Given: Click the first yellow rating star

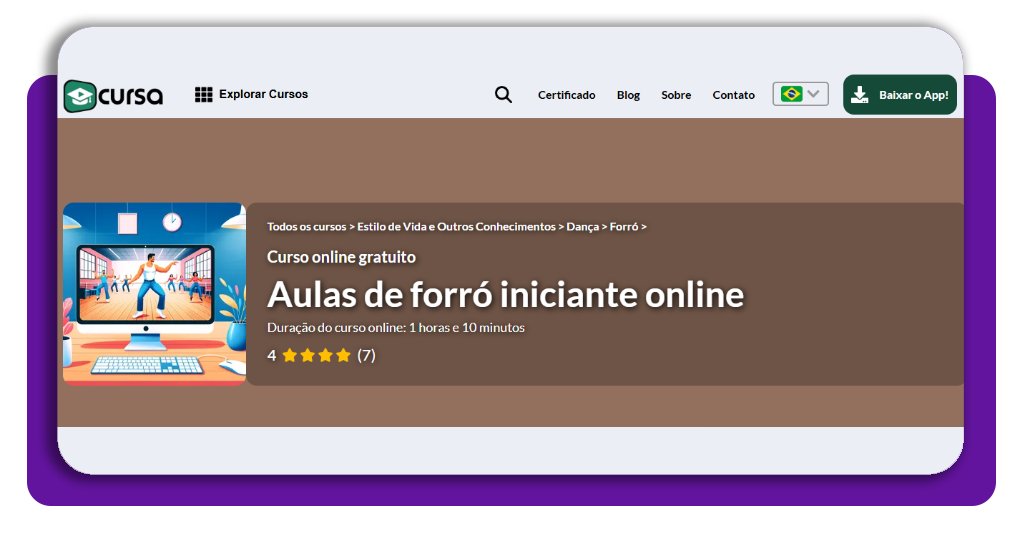Looking at the screenshot, I should click(x=290, y=355).
